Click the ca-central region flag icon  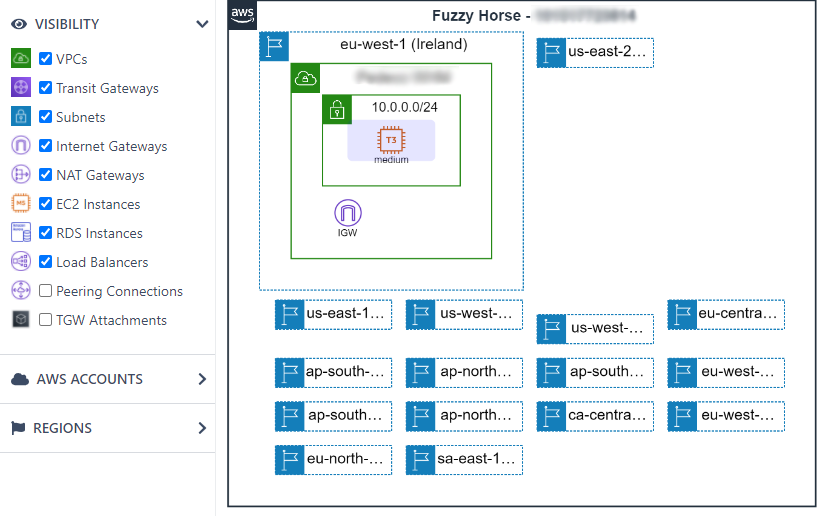[551, 417]
